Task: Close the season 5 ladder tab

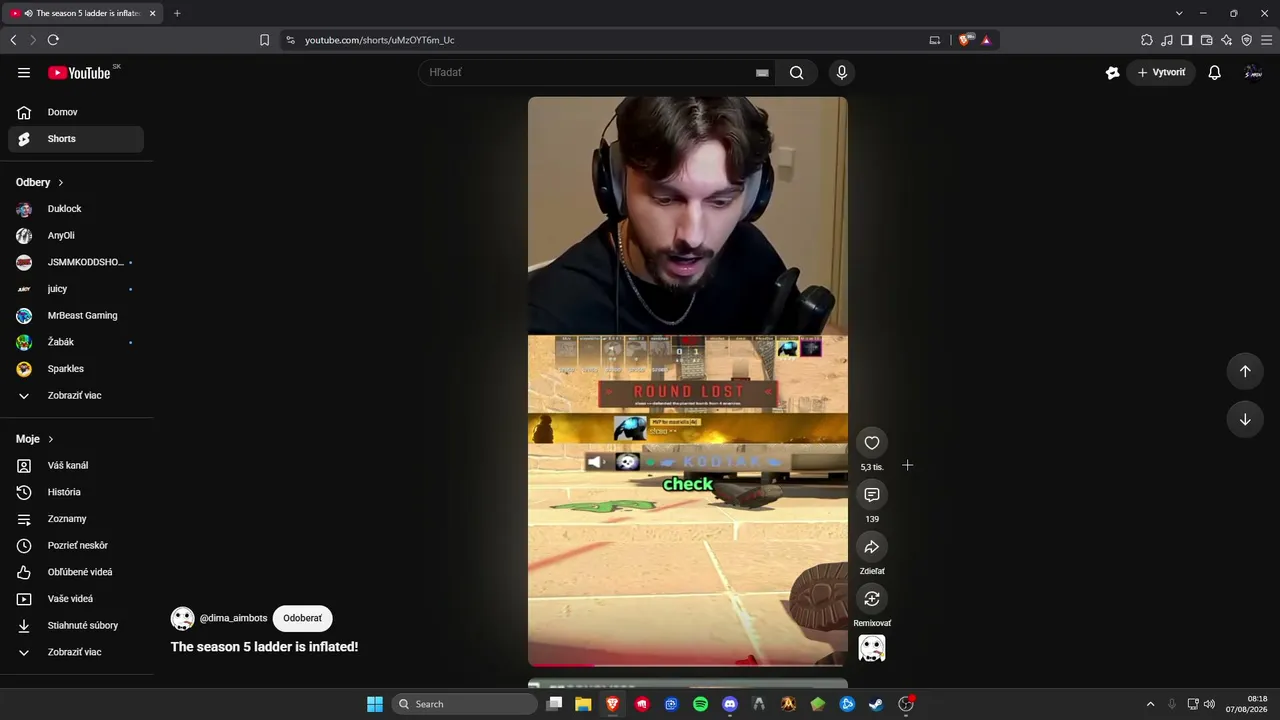Action: coord(153,13)
